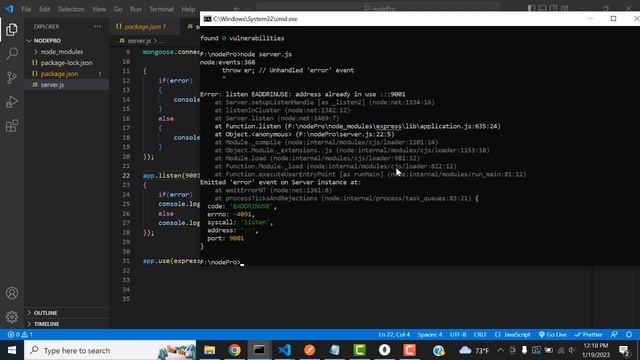Show hidden system tray icons chevron
Screen dimensions: 640x360
pyautogui.click(x=500, y=350)
